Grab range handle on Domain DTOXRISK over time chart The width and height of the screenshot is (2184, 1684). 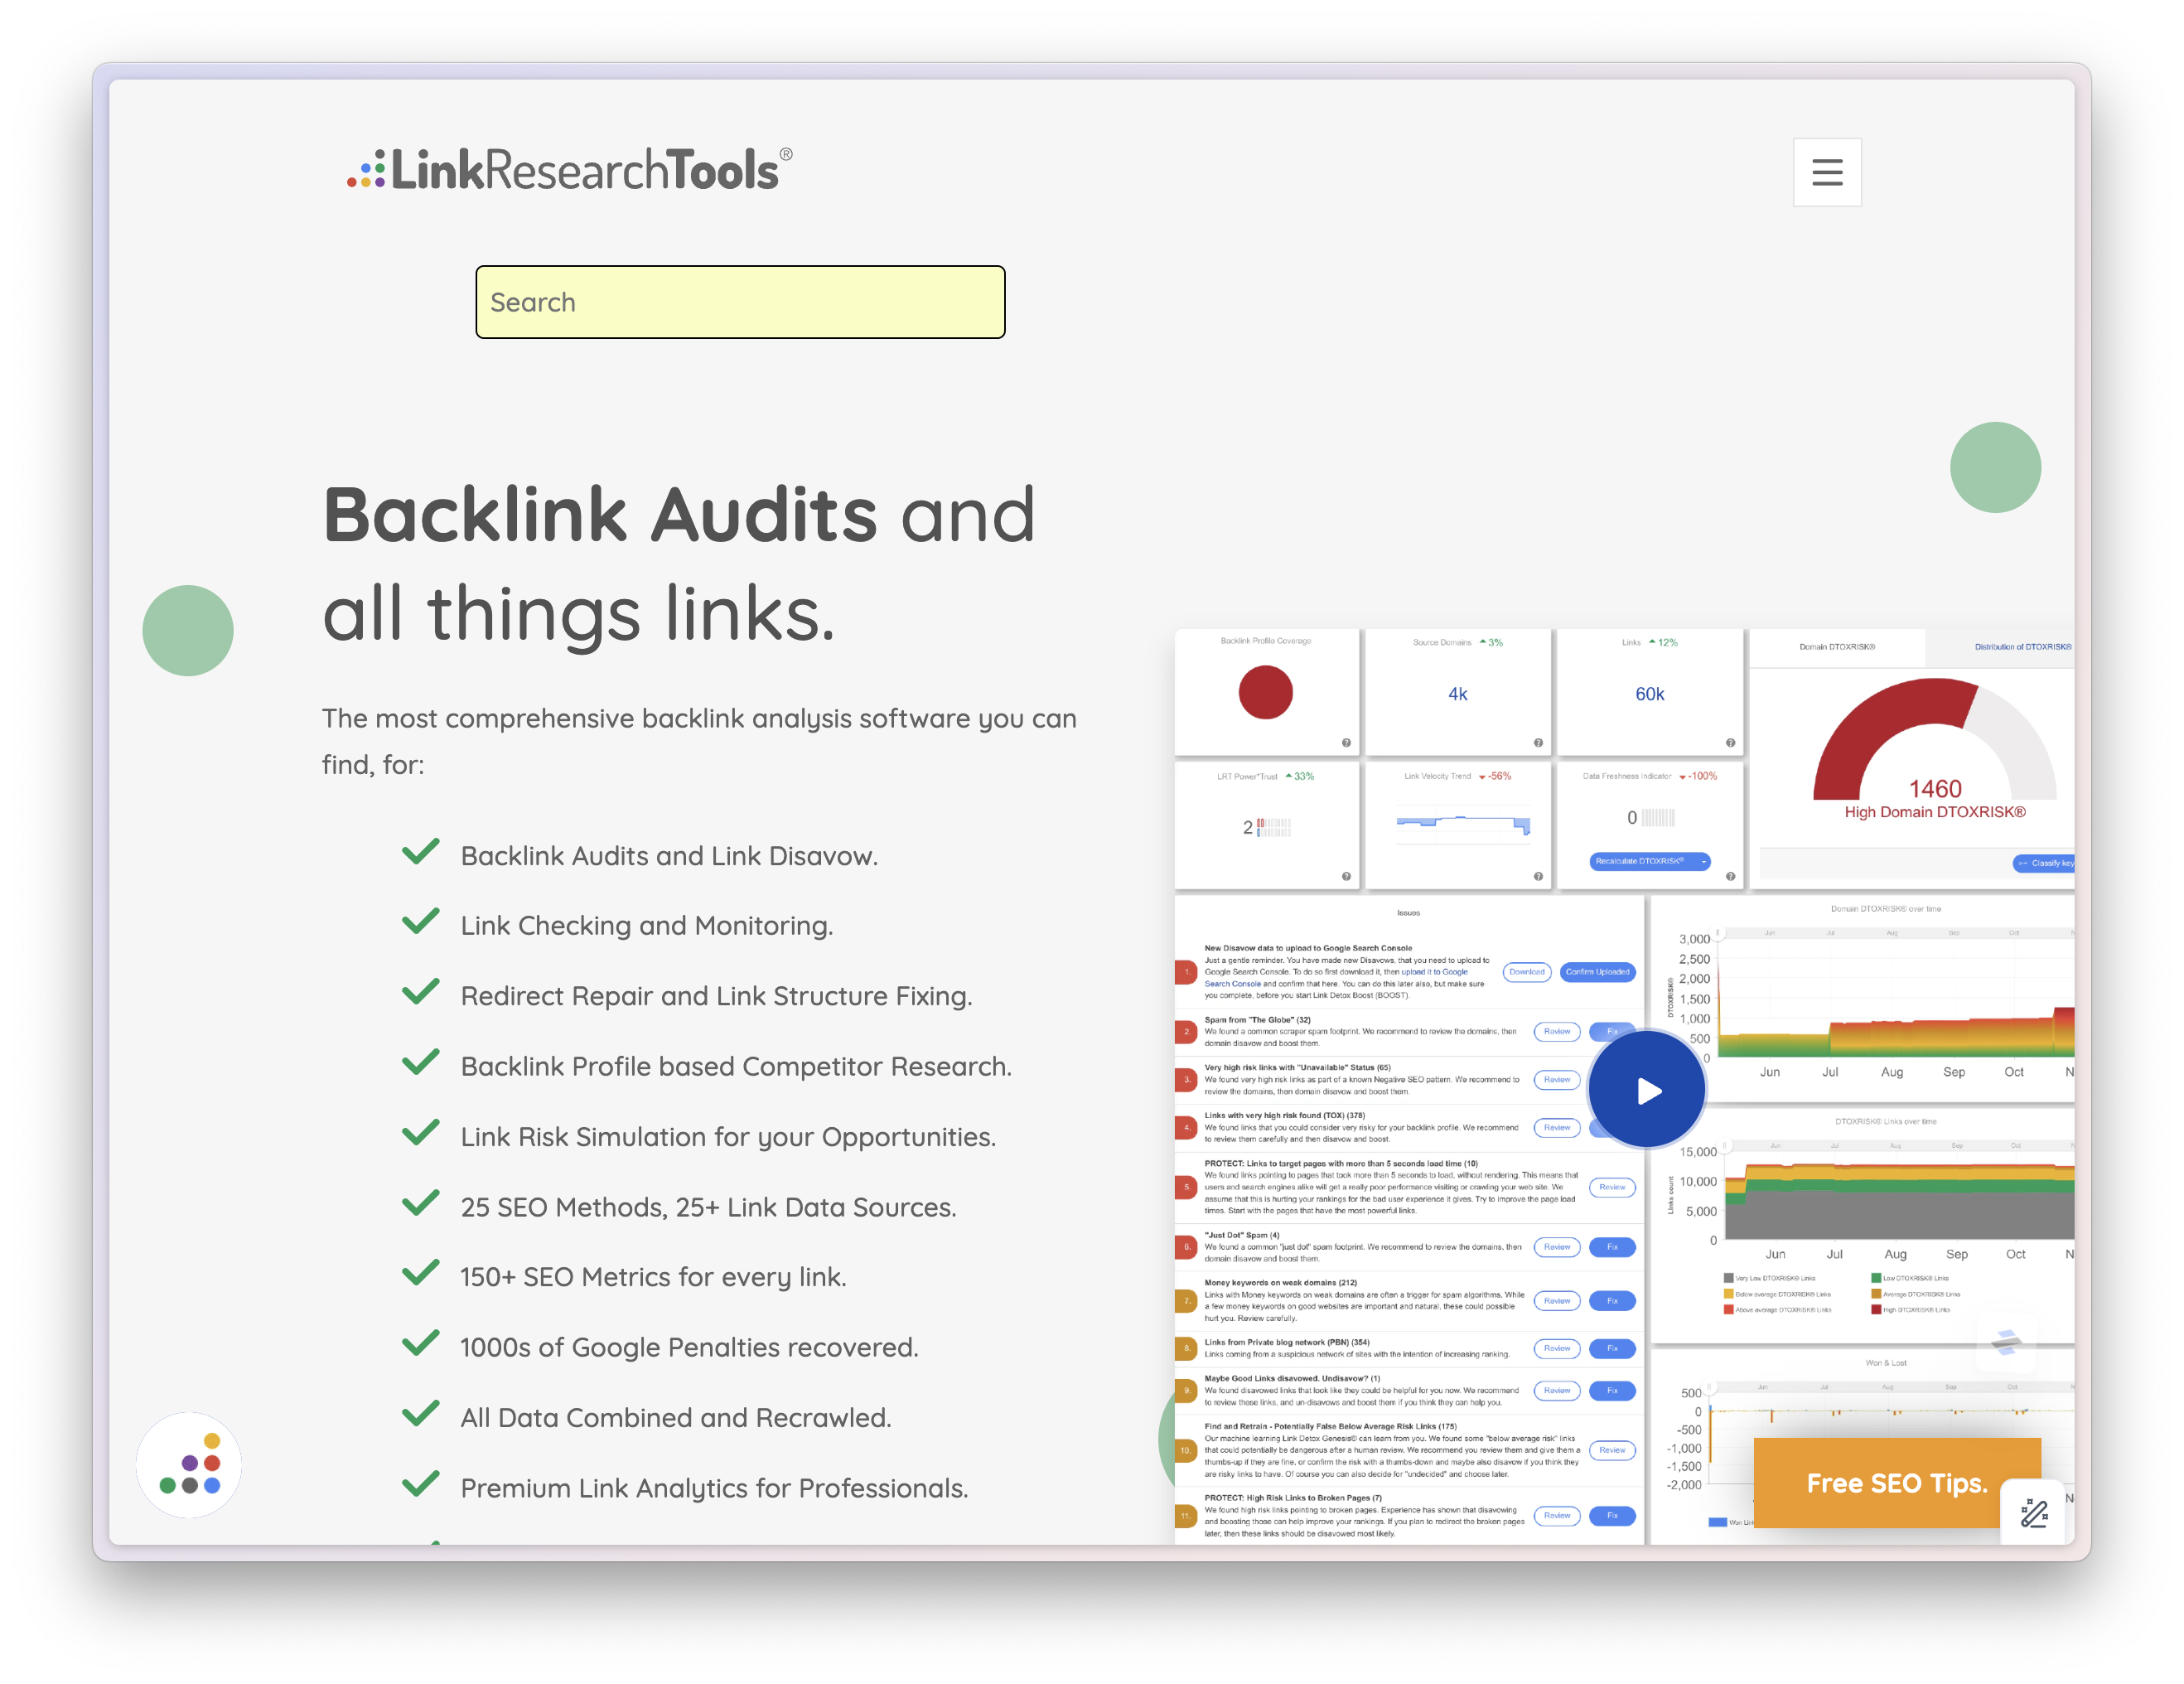pos(1719,933)
